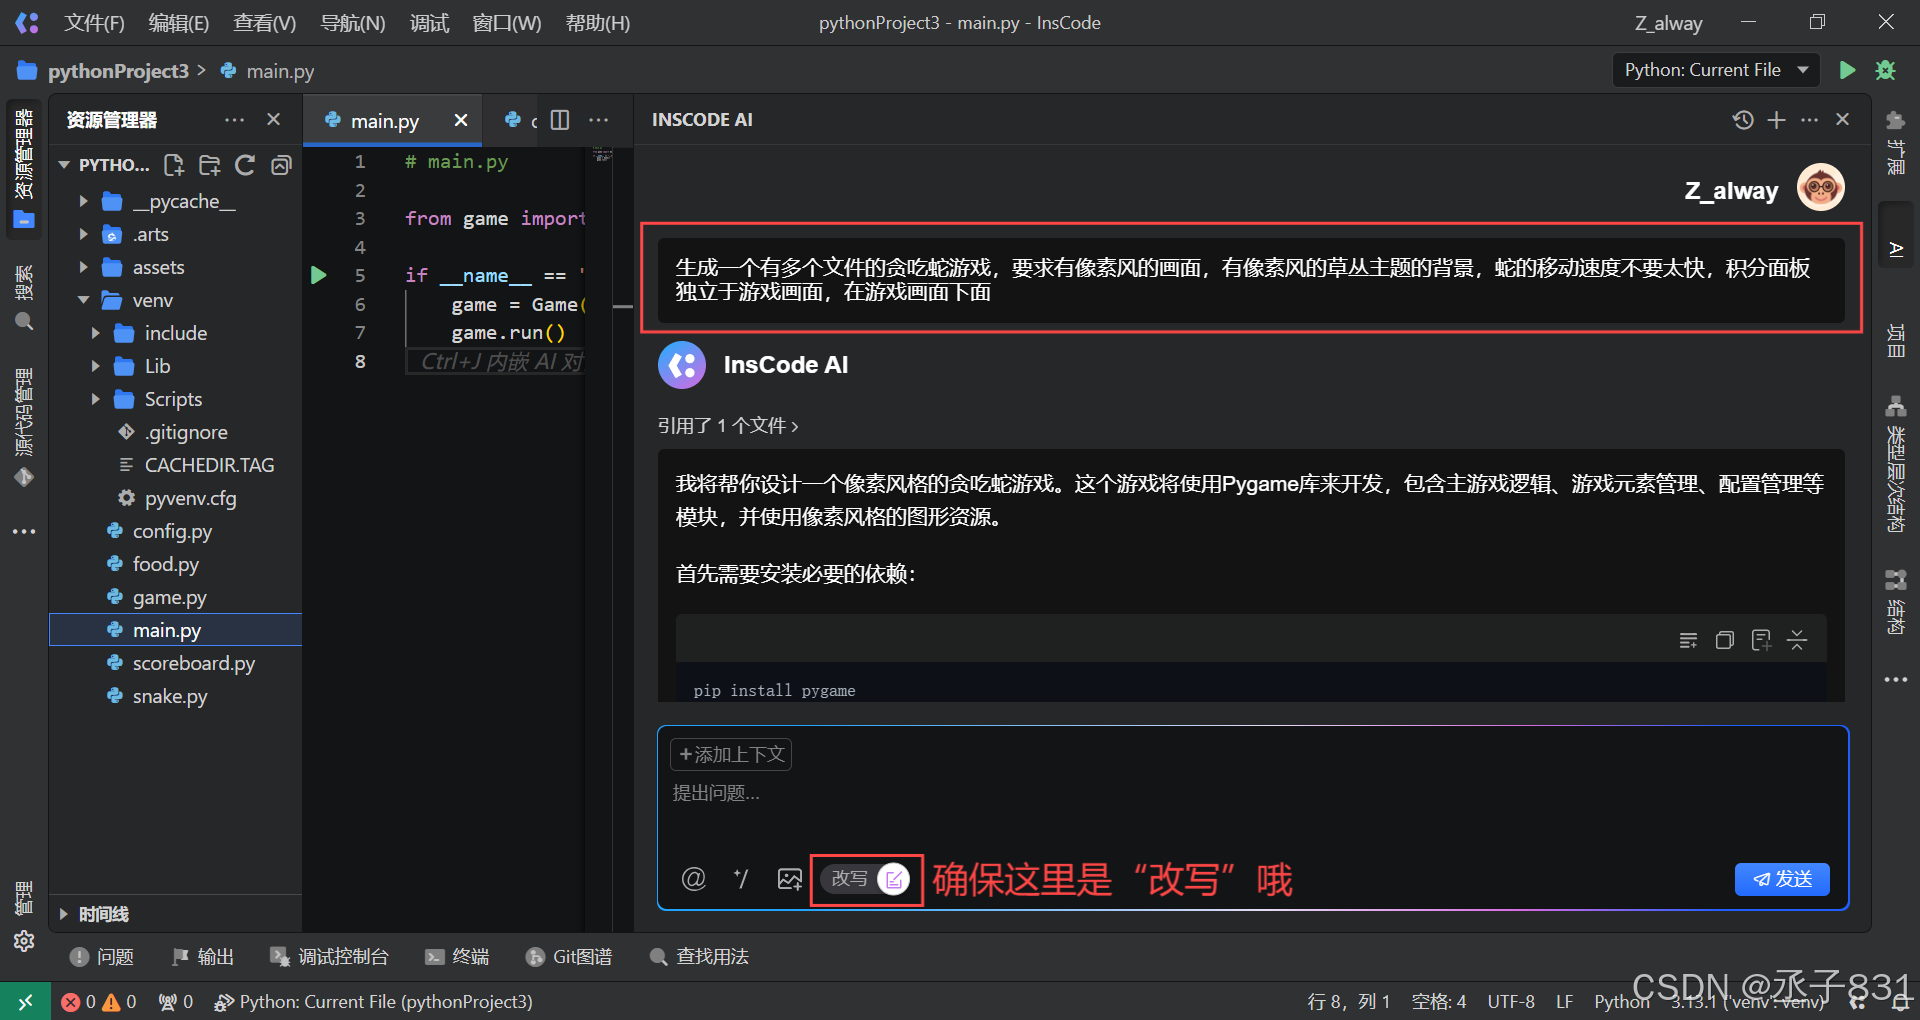This screenshot has height=1020, width=1920.
Task: Start new AI chat with plus icon
Action: [x=1776, y=120]
